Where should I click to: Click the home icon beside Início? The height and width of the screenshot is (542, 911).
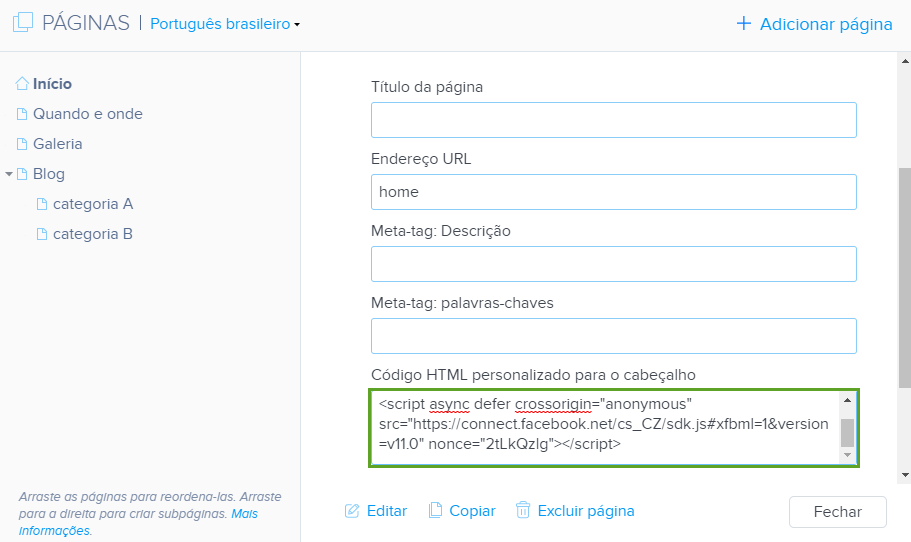[22, 84]
